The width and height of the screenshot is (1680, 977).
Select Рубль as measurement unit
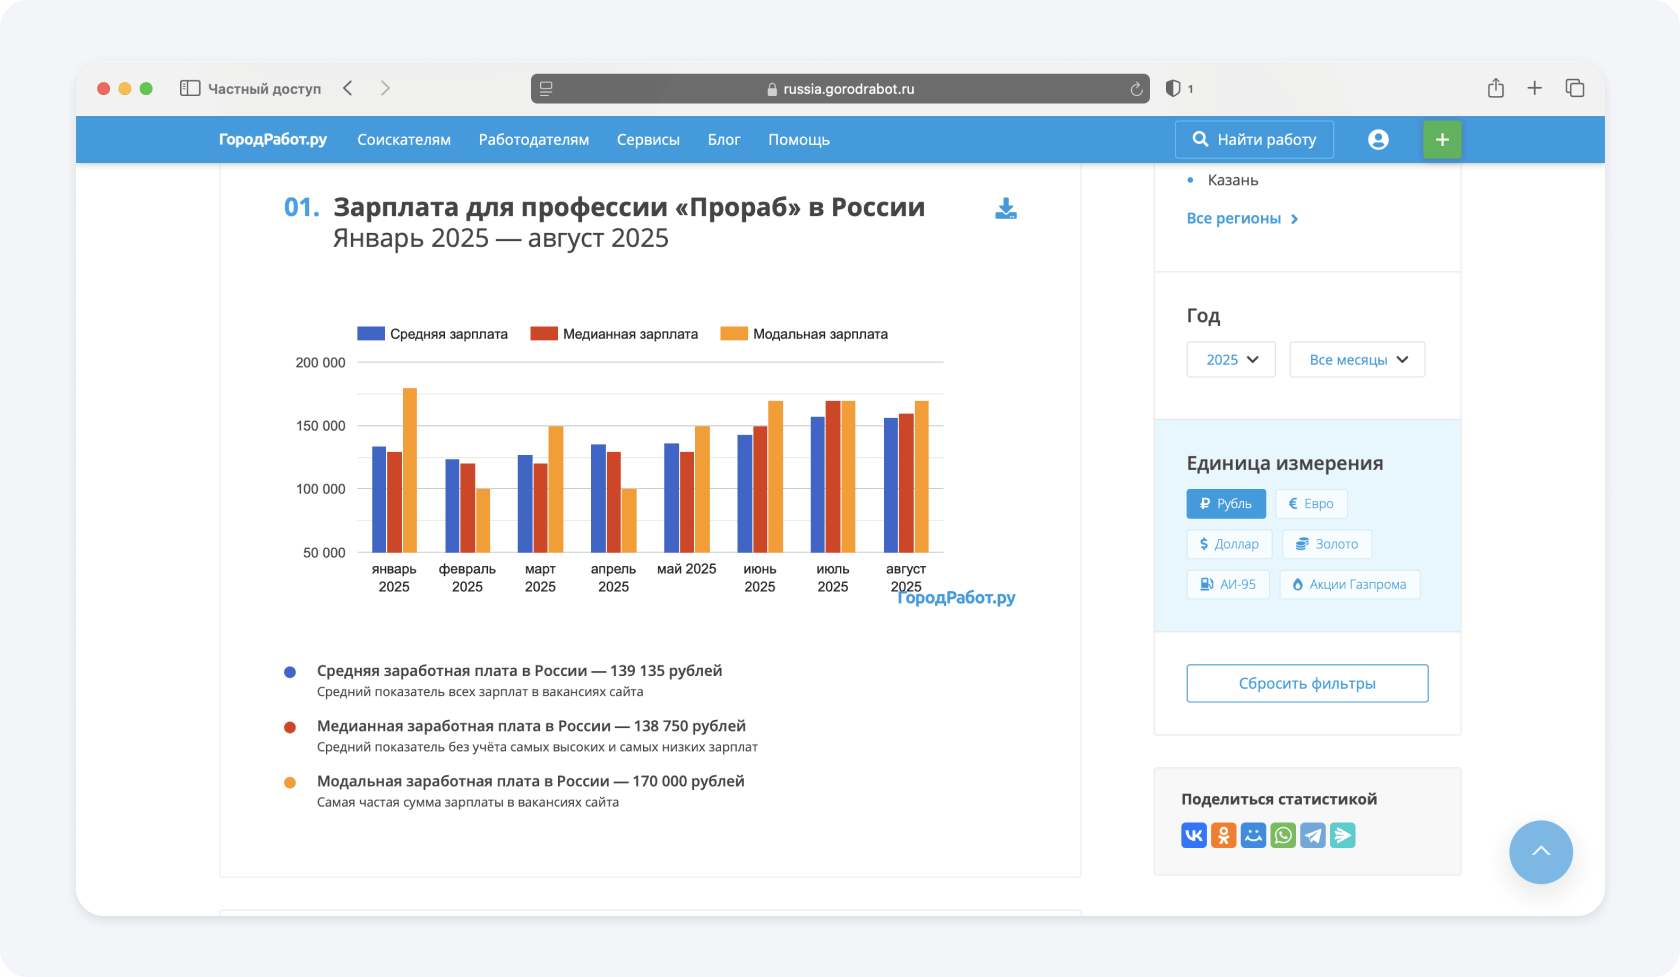click(x=1226, y=504)
